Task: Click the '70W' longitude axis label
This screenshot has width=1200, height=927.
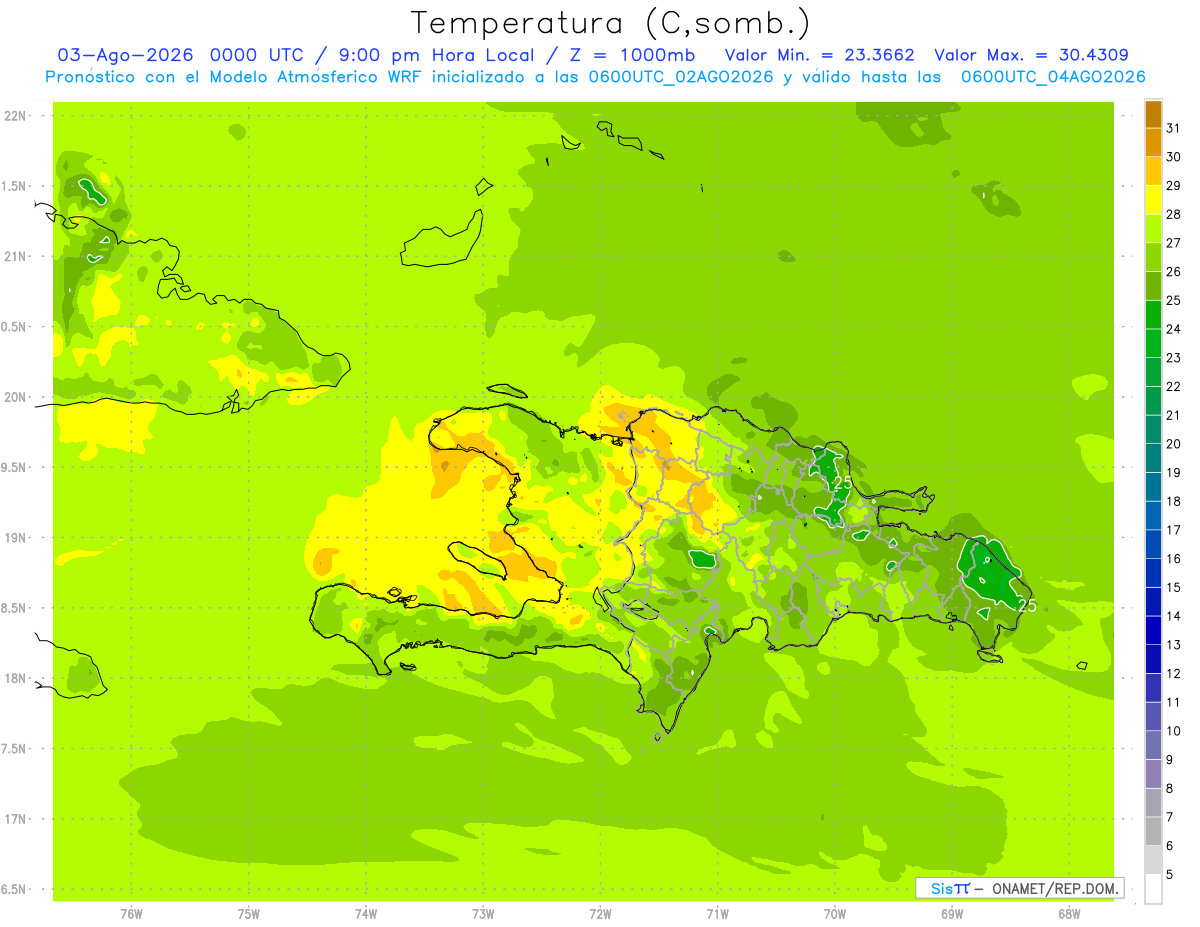Action: click(835, 914)
